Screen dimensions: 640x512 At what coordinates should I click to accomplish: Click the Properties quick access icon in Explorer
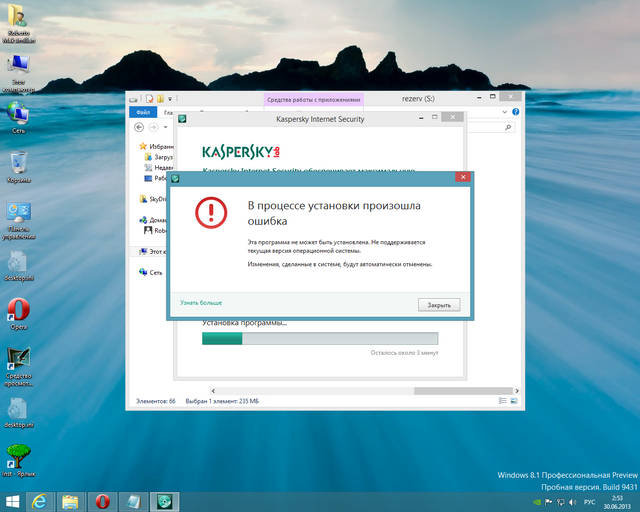pos(150,98)
